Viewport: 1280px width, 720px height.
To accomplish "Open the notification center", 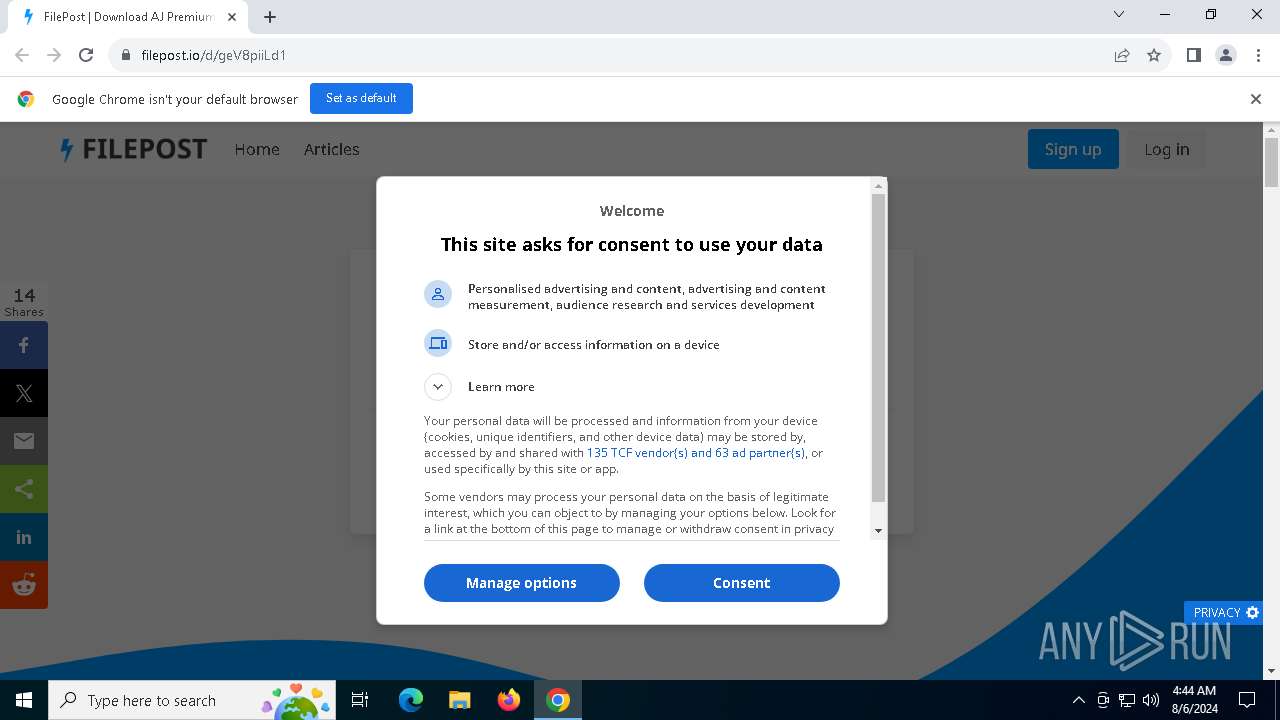I will (1247, 700).
